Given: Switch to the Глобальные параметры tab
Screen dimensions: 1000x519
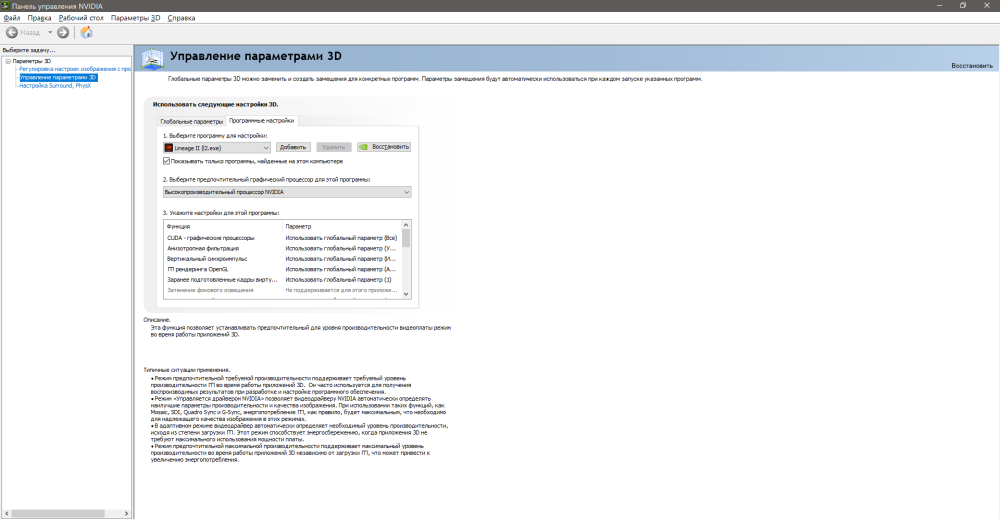Looking at the screenshot, I should click(x=191, y=121).
